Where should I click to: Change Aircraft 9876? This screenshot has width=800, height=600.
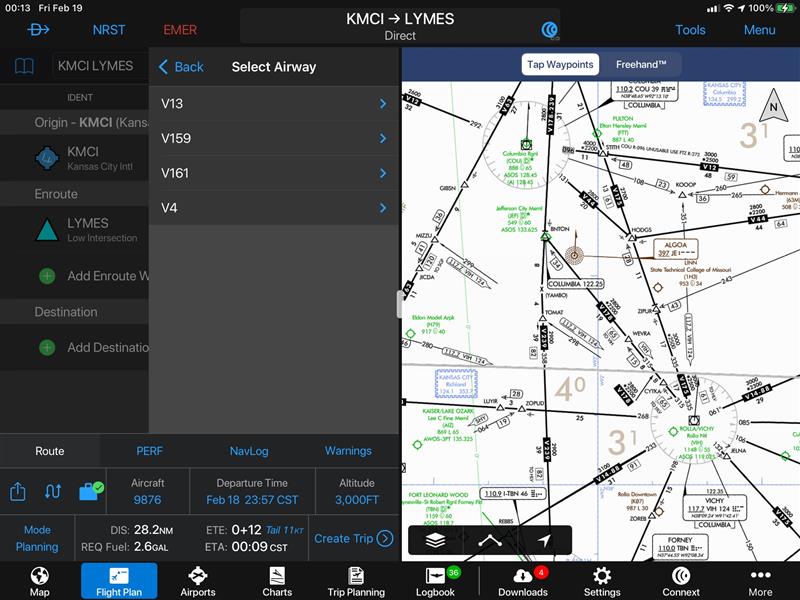[147, 491]
